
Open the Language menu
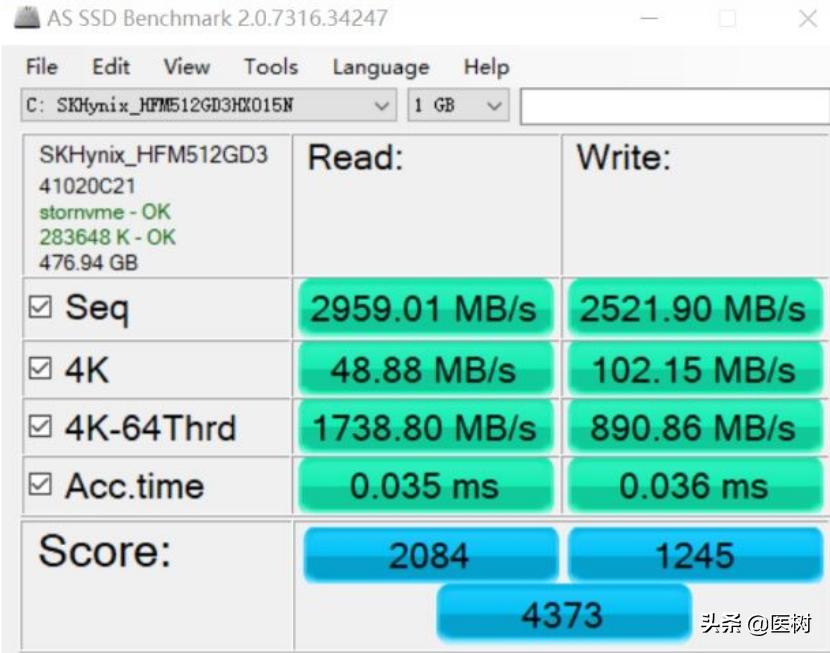click(379, 67)
